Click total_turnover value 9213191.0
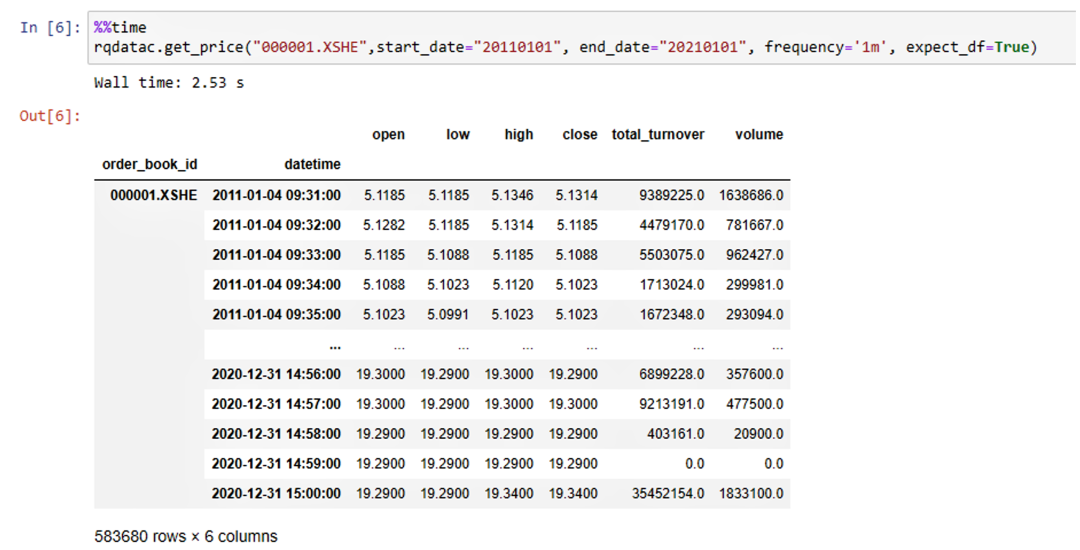The height and width of the screenshot is (550, 1080). point(672,404)
